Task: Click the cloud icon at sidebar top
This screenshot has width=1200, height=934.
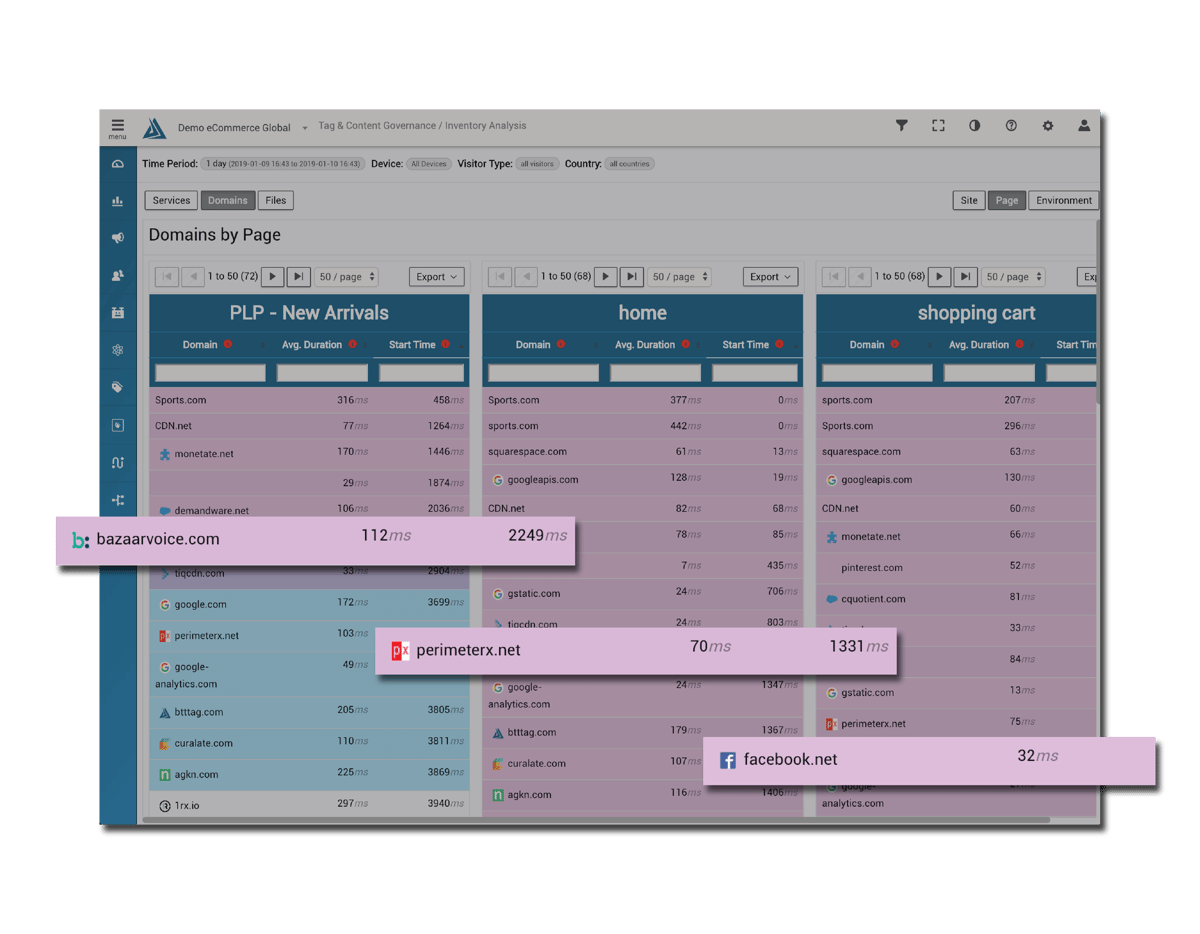Action: pyautogui.click(x=118, y=162)
